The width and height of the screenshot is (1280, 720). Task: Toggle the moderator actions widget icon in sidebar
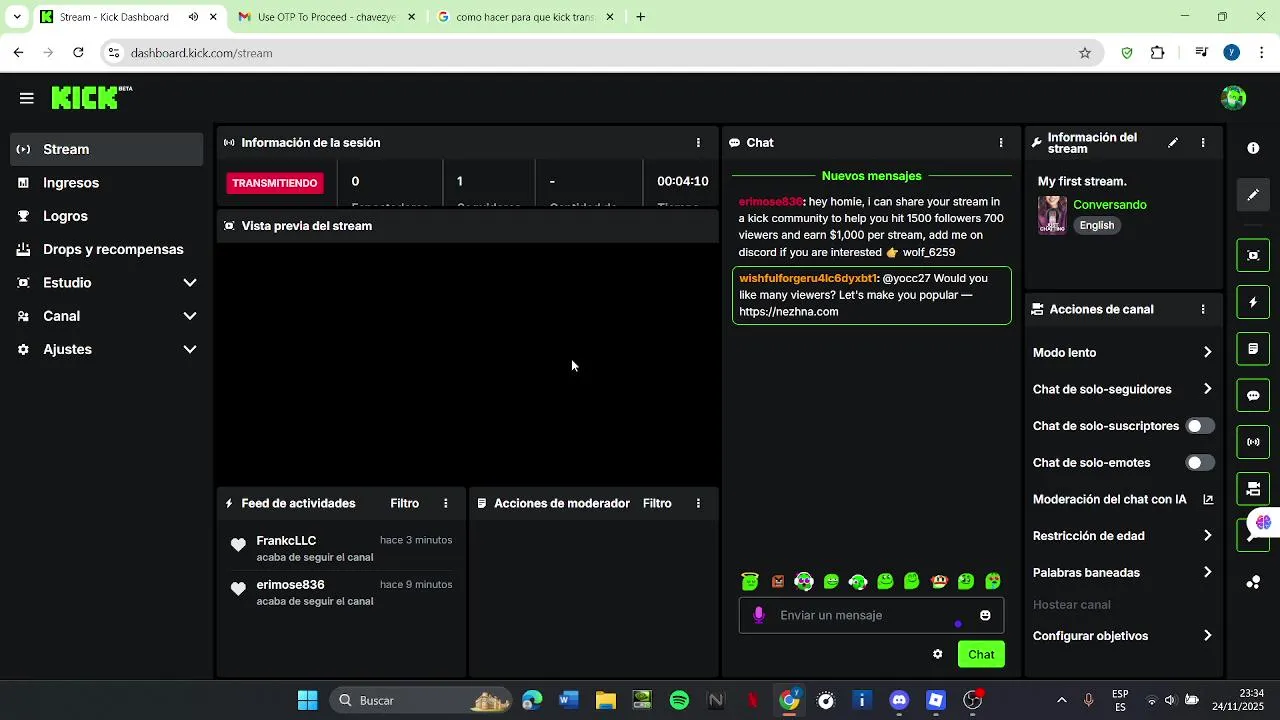coord(1253,349)
